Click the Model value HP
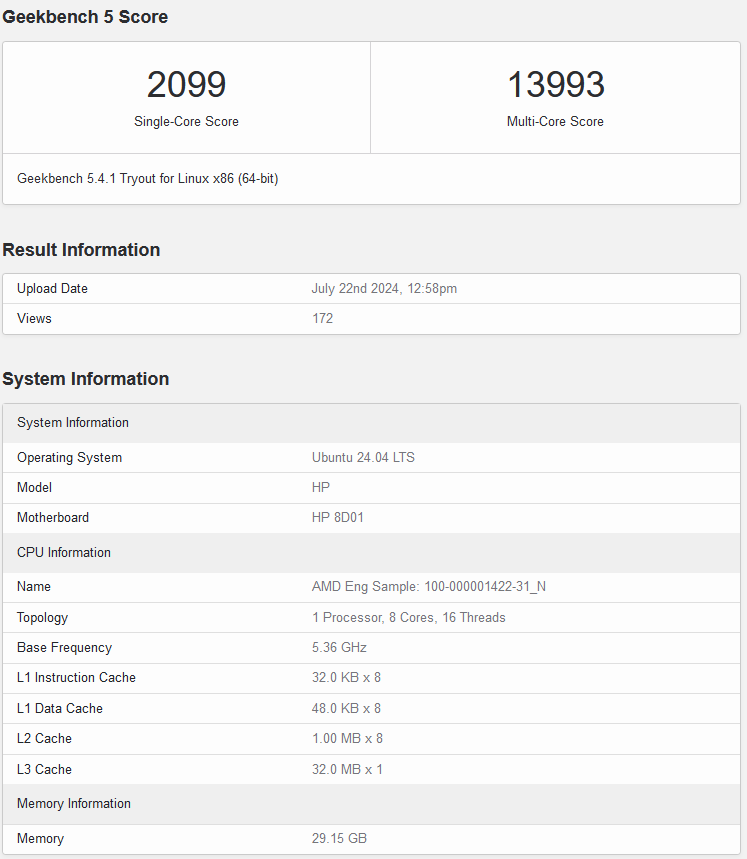747x859 pixels. coord(321,488)
